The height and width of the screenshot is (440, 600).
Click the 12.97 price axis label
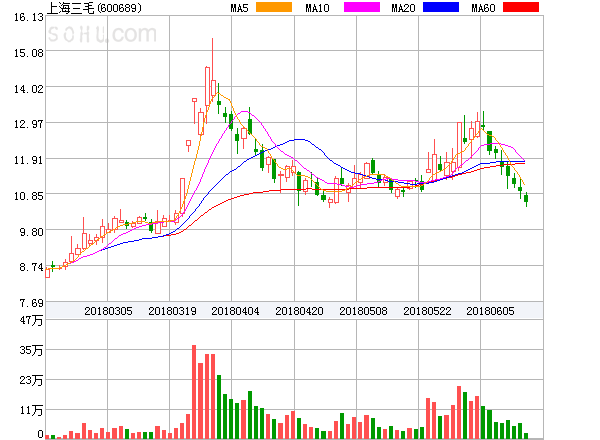click(x=29, y=124)
